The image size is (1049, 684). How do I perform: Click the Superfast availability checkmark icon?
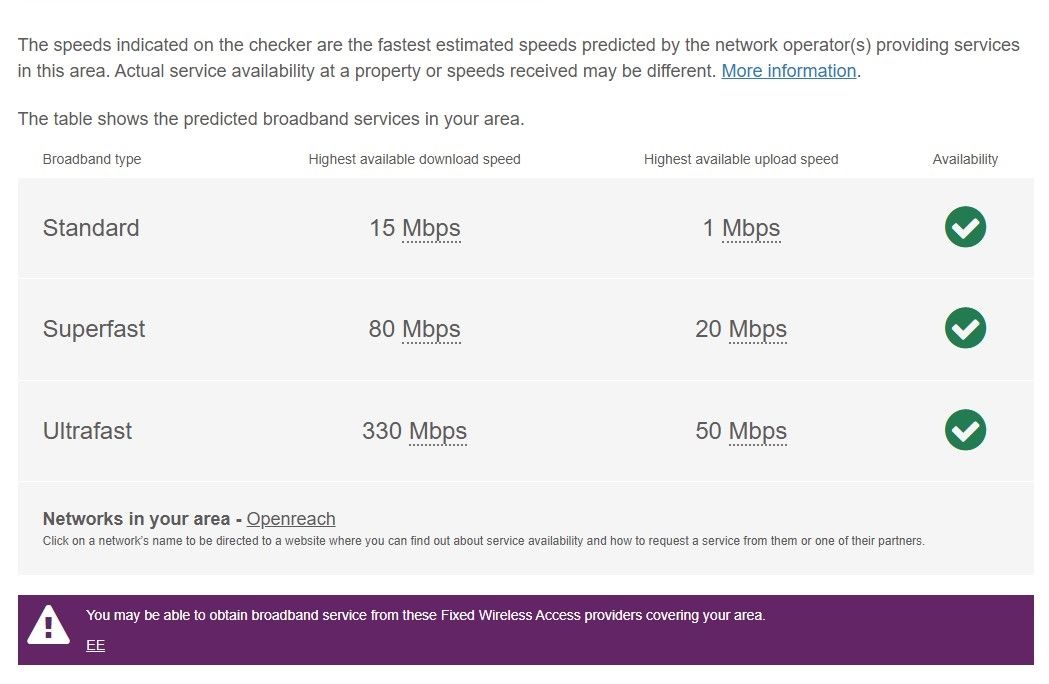coord(965,328)
